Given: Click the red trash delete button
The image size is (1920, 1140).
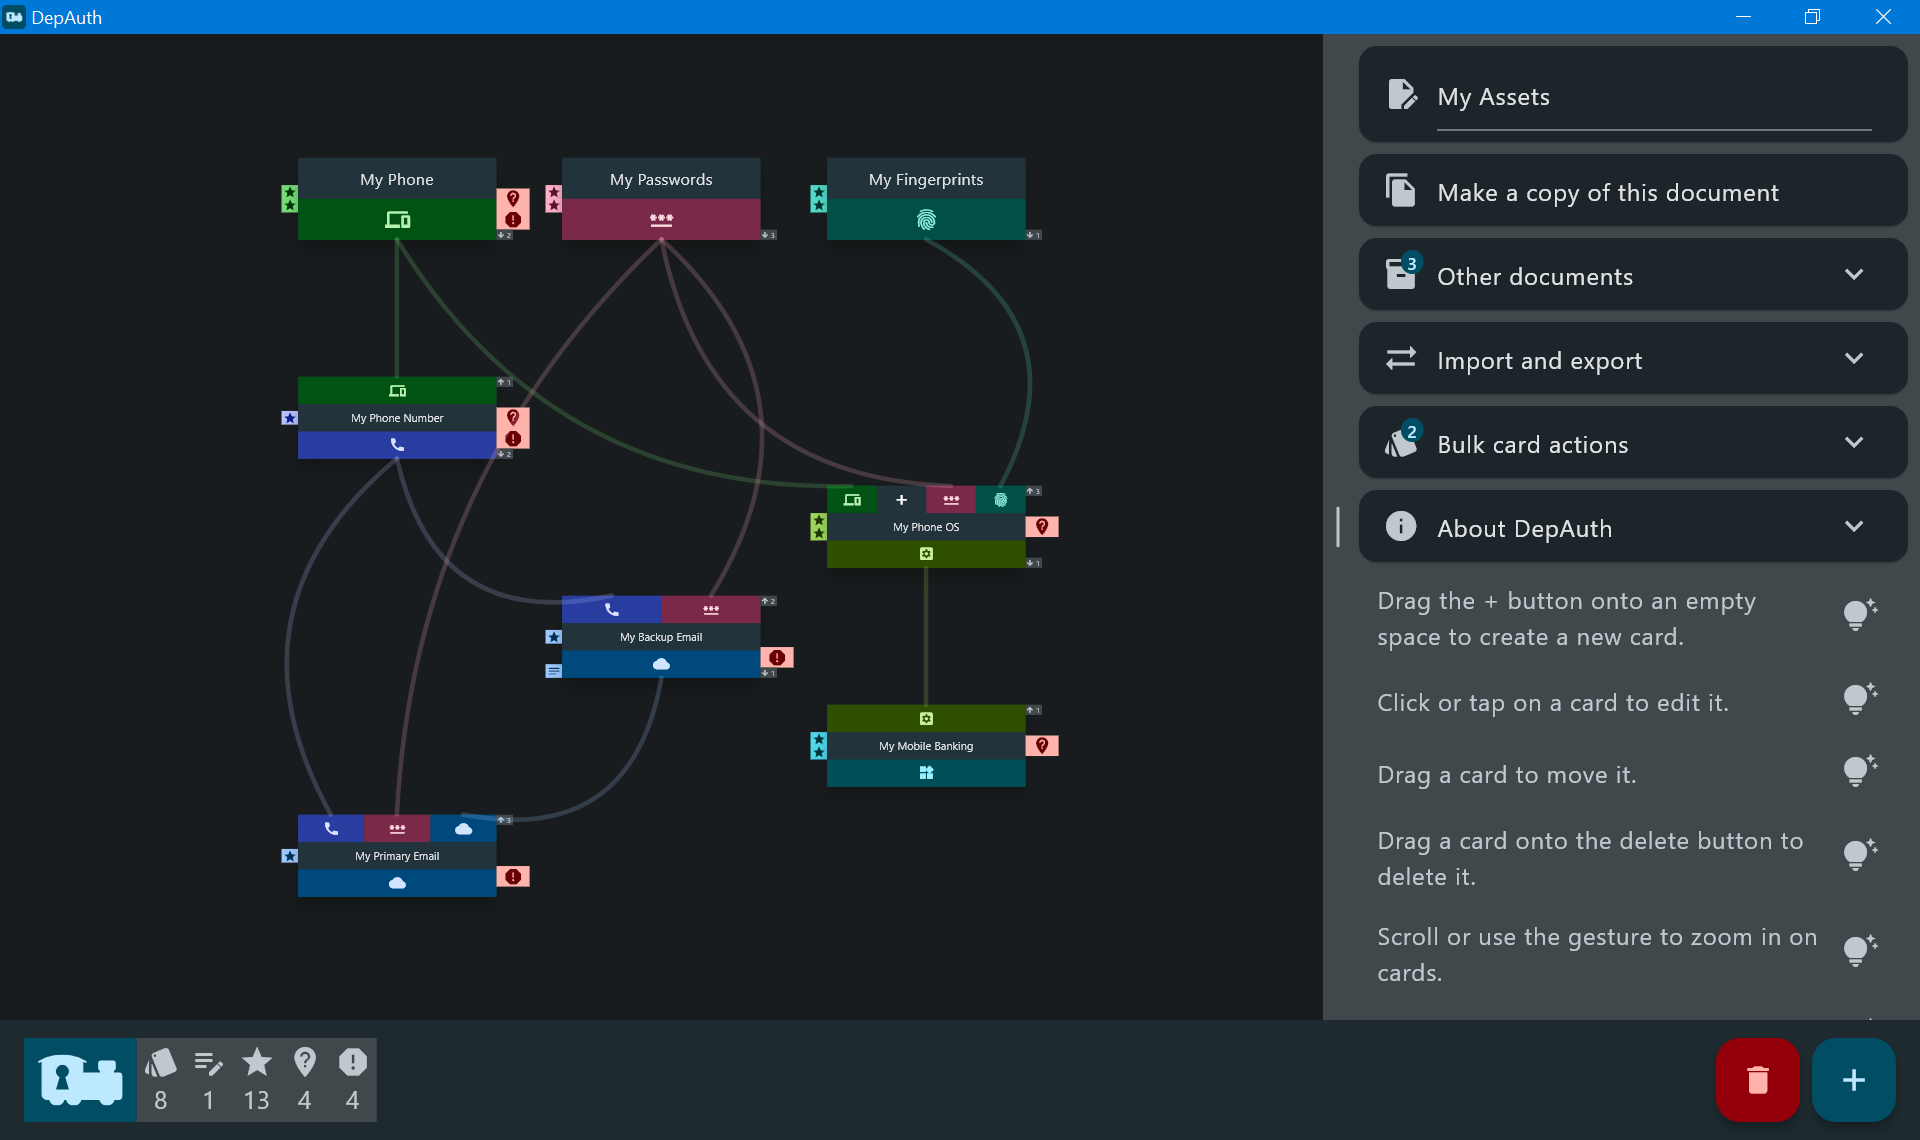Looking at the screenshot, I should click(x=1757, y=1080).
